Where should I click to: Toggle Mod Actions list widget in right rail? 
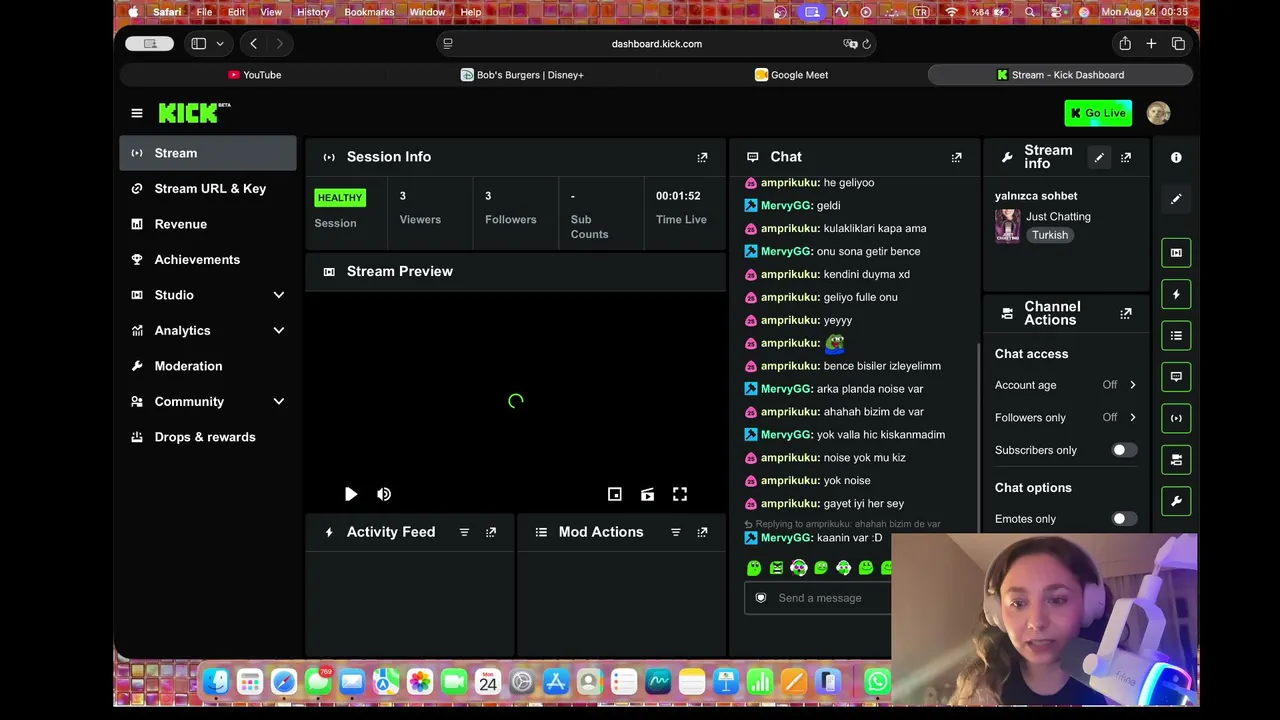[x=1176, y=336]
